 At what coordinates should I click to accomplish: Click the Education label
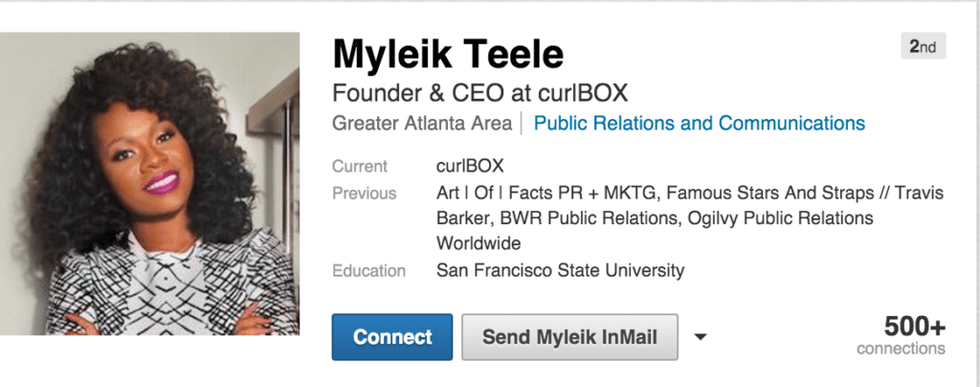[369, 271]
